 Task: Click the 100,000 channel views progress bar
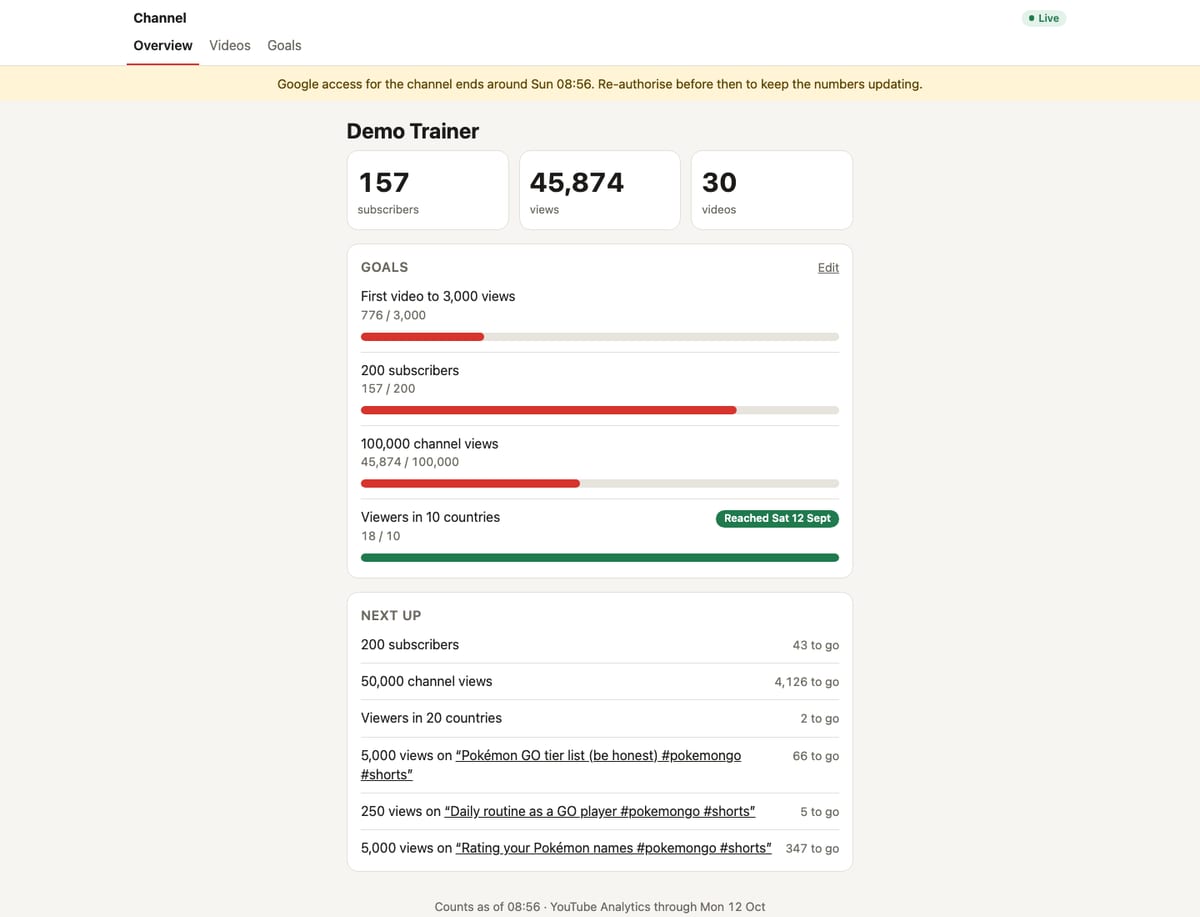(600, 484)
